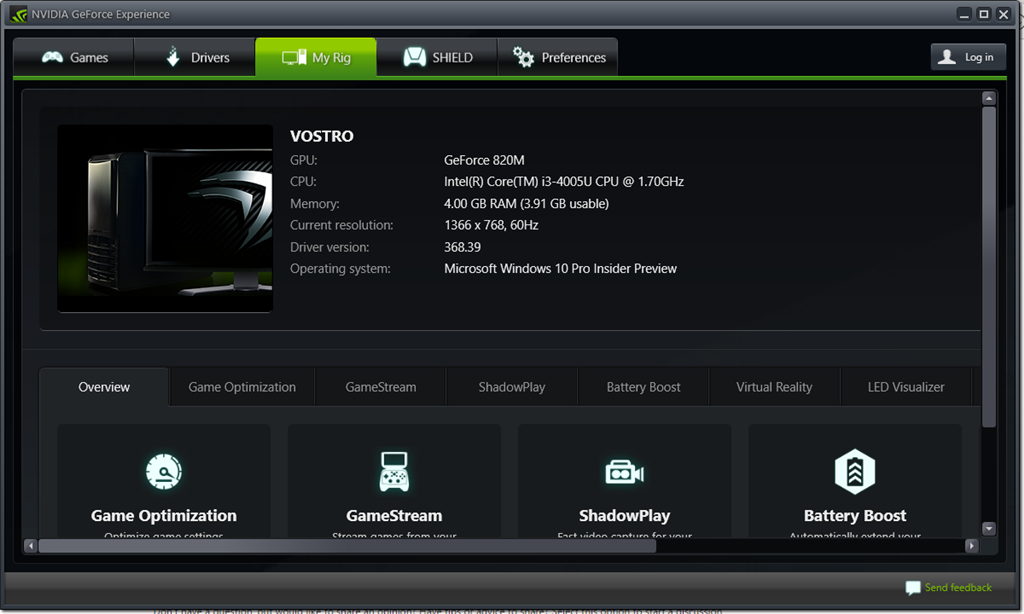Switch to Game Optimization sub-tab
Viewport: 1024px width, 614px height.
pyautogui.click(x=242, y=387)
